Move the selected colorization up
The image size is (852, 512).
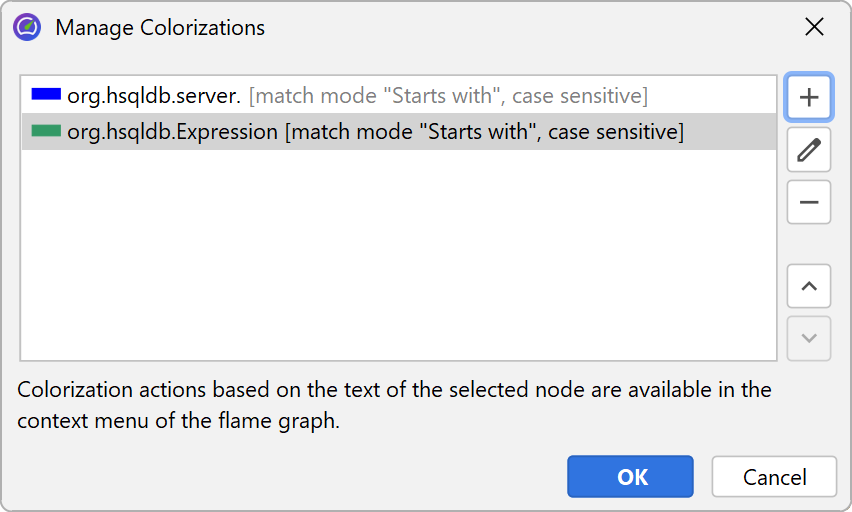(x=809, y=287)
